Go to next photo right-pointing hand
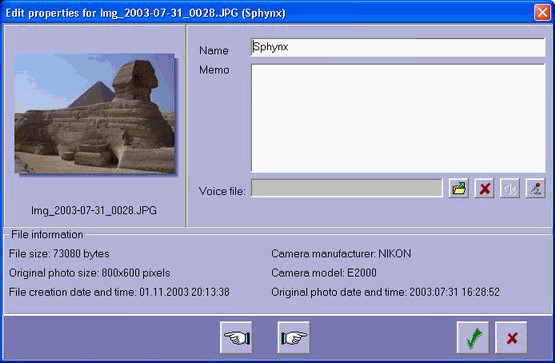Screen dimensions: 555x363 tap(293, 337)
